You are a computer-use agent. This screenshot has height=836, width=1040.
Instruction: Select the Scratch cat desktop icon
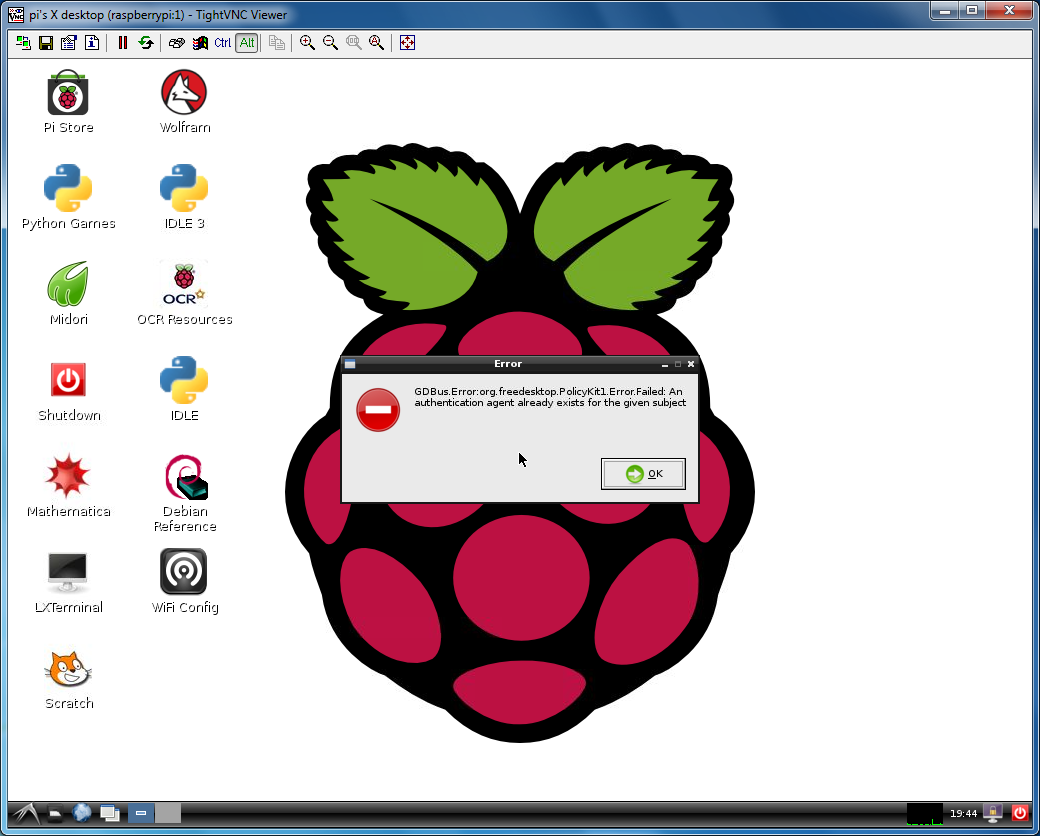68,679
